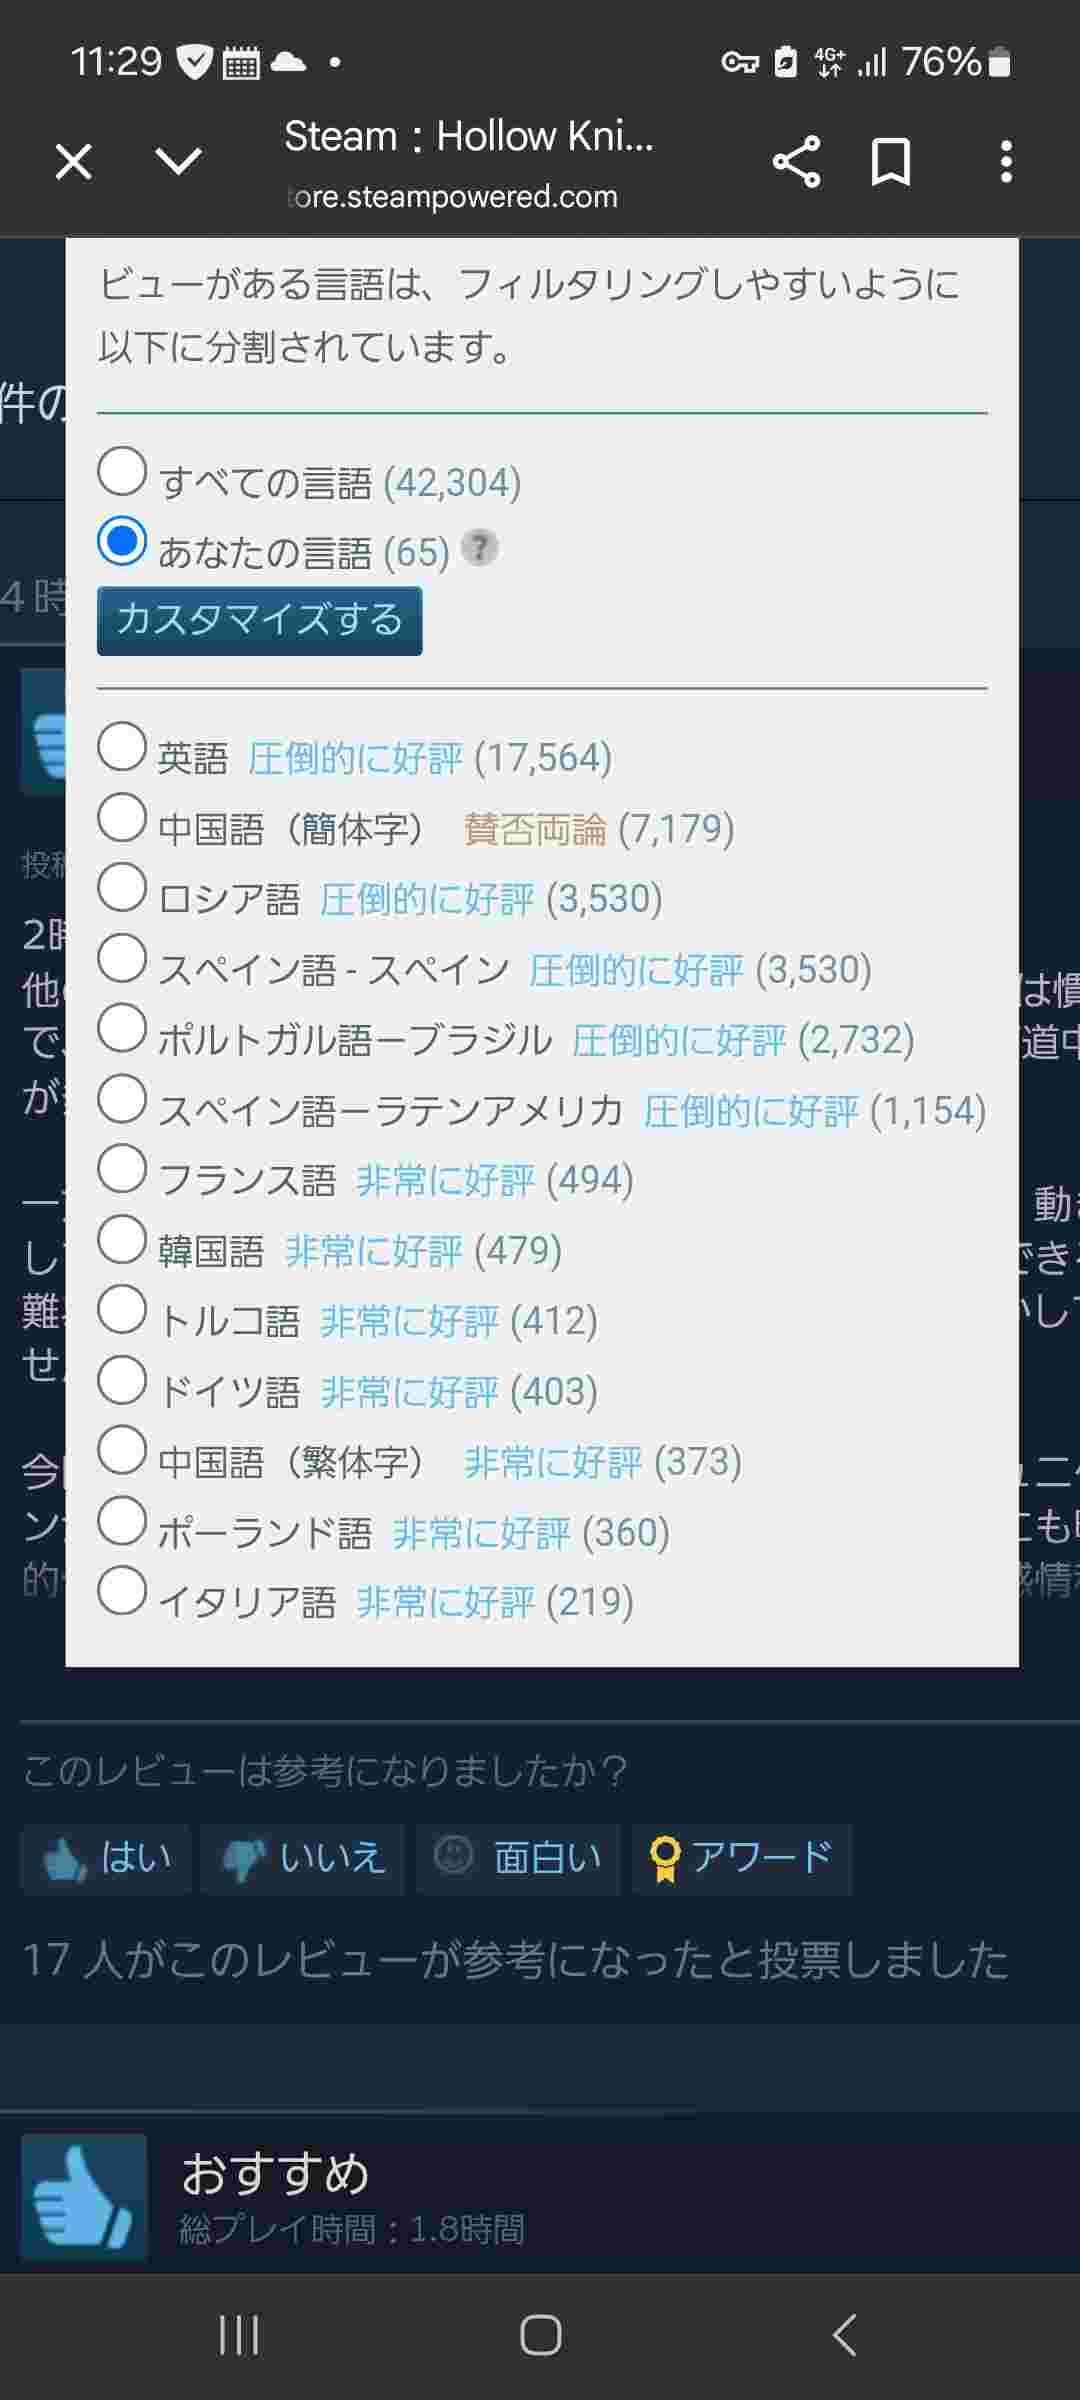This screenshot has height=2400, width=1080.
Task: Tap the share icon in browser bar
Action: click(x=796, y=162)
